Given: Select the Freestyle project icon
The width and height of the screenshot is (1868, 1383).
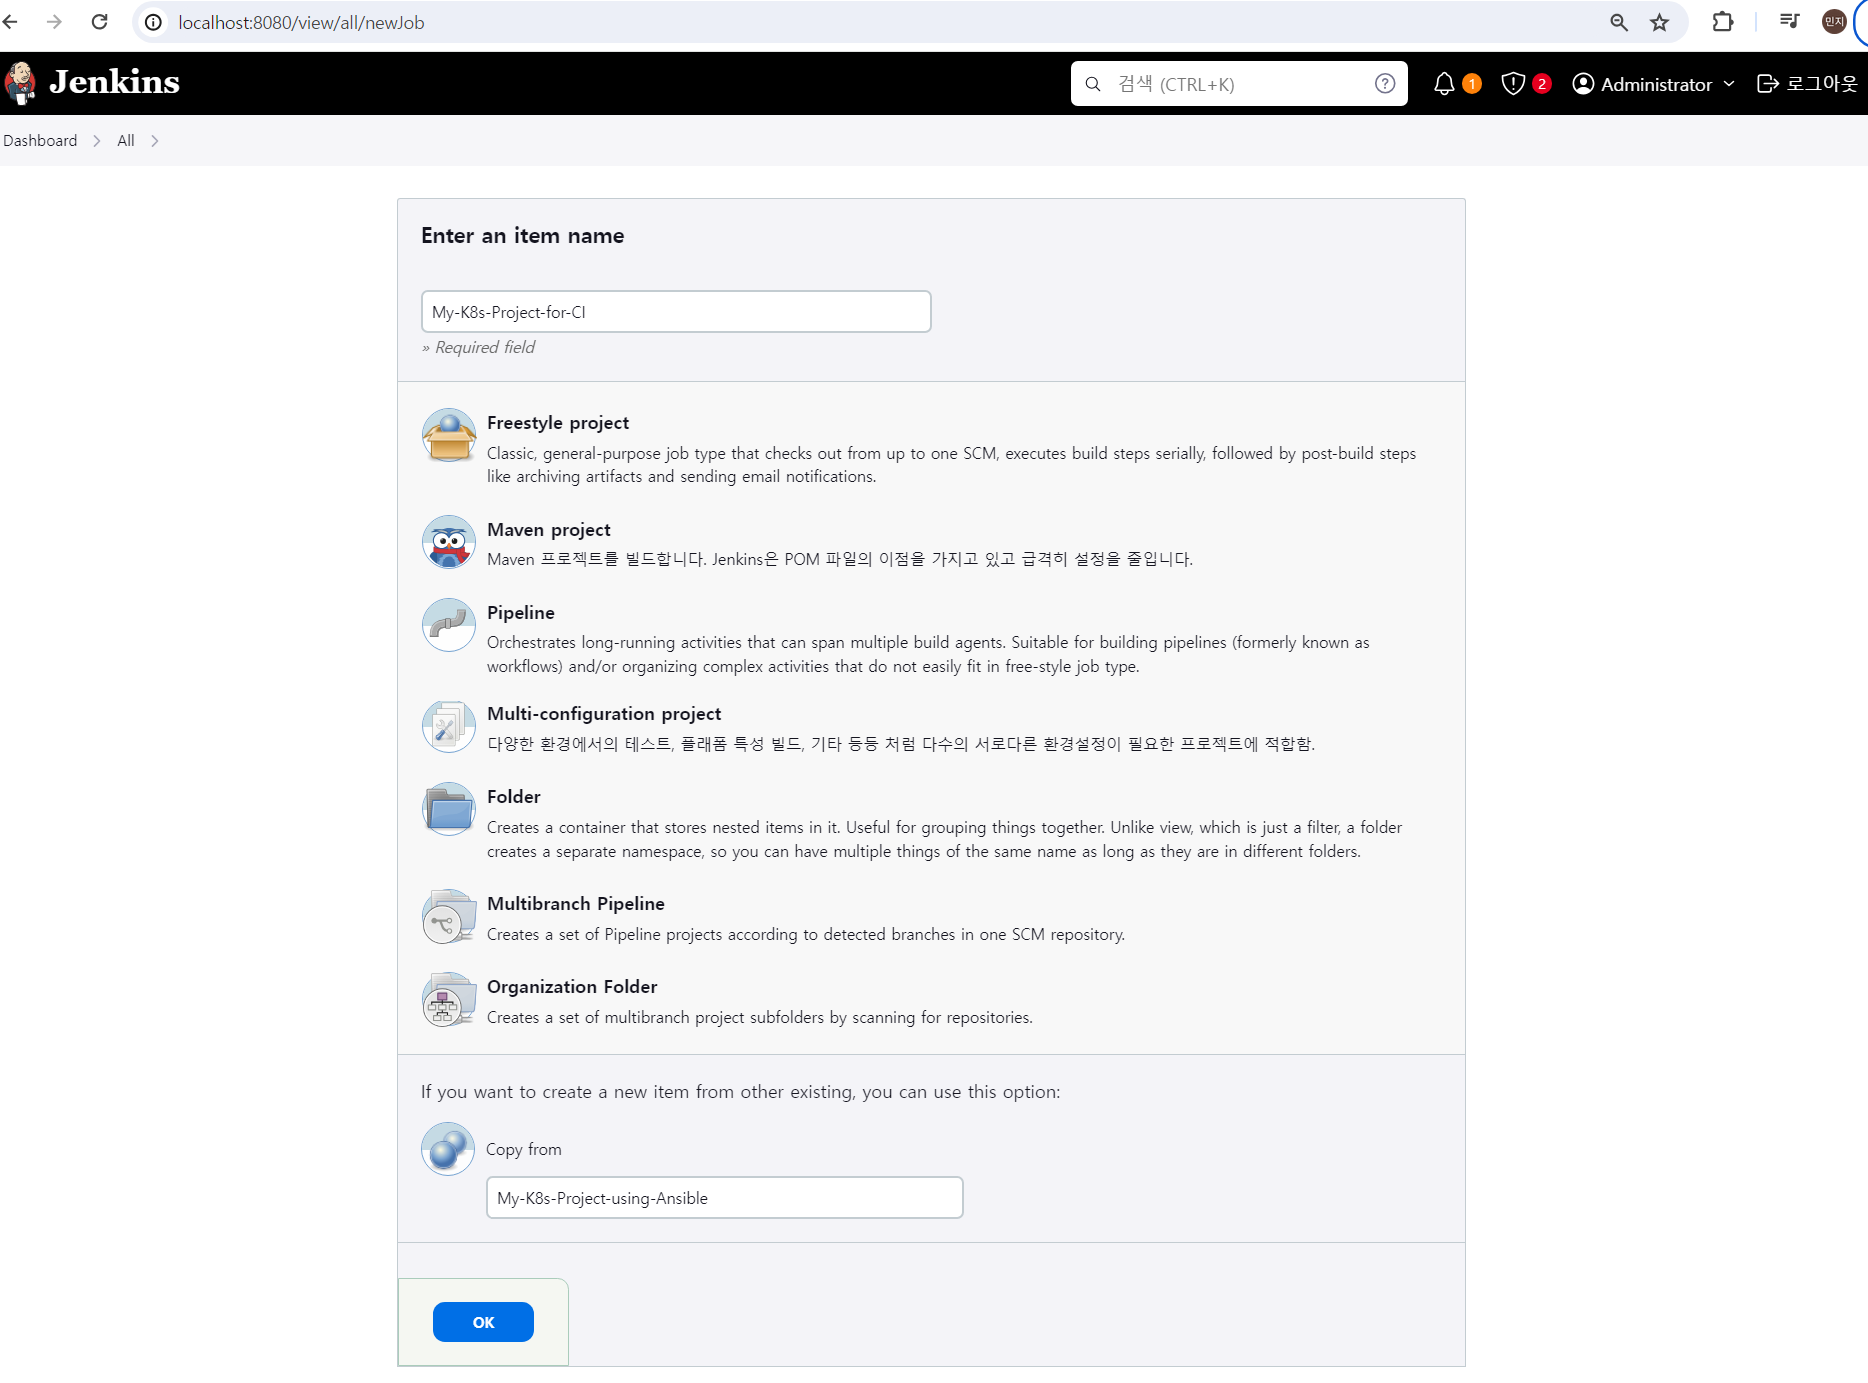Looking at the screenshot, I should [x=449, y=435].
